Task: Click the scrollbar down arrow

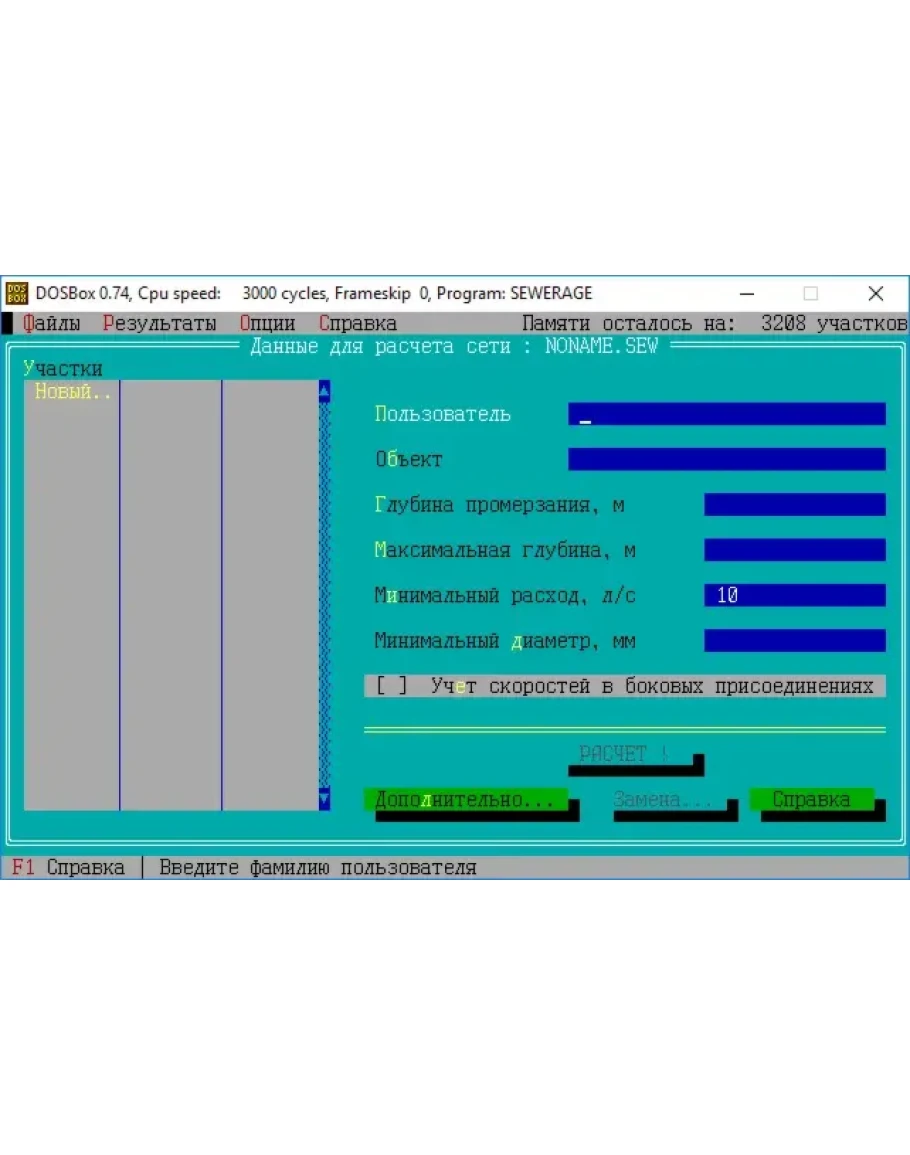Action: (324, 799)
